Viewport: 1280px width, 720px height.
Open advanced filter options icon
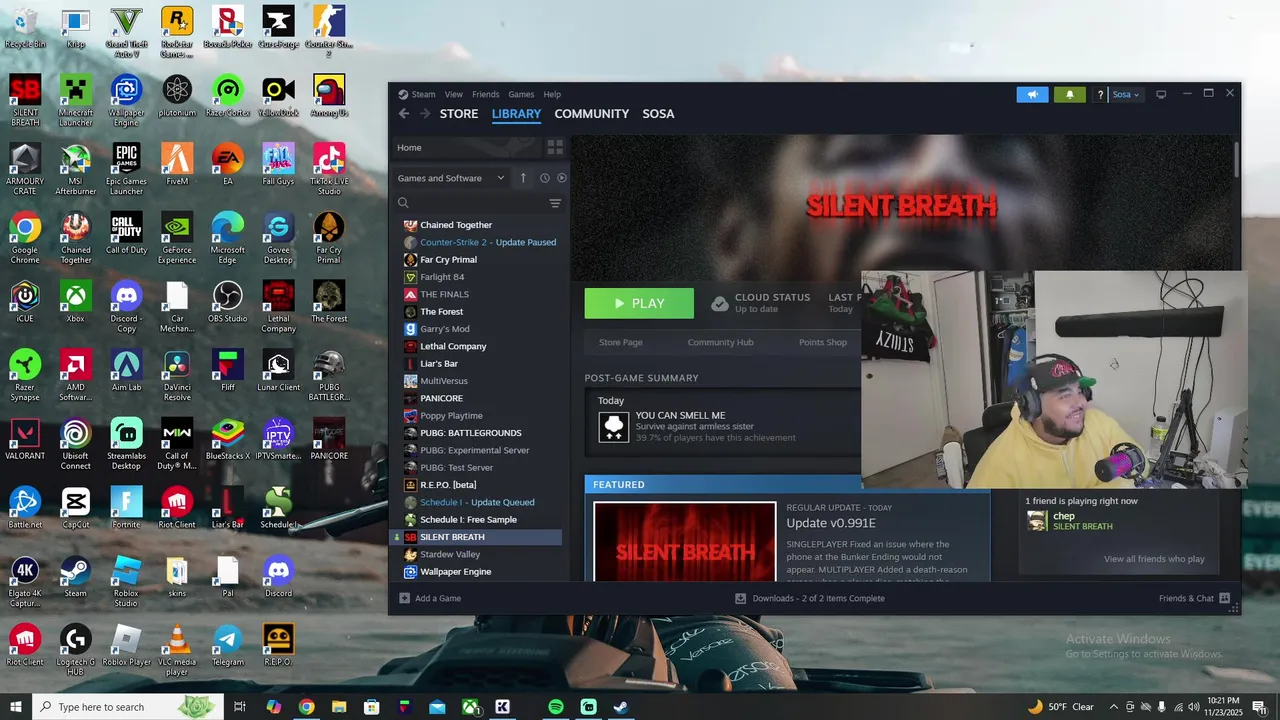(555, 203)
